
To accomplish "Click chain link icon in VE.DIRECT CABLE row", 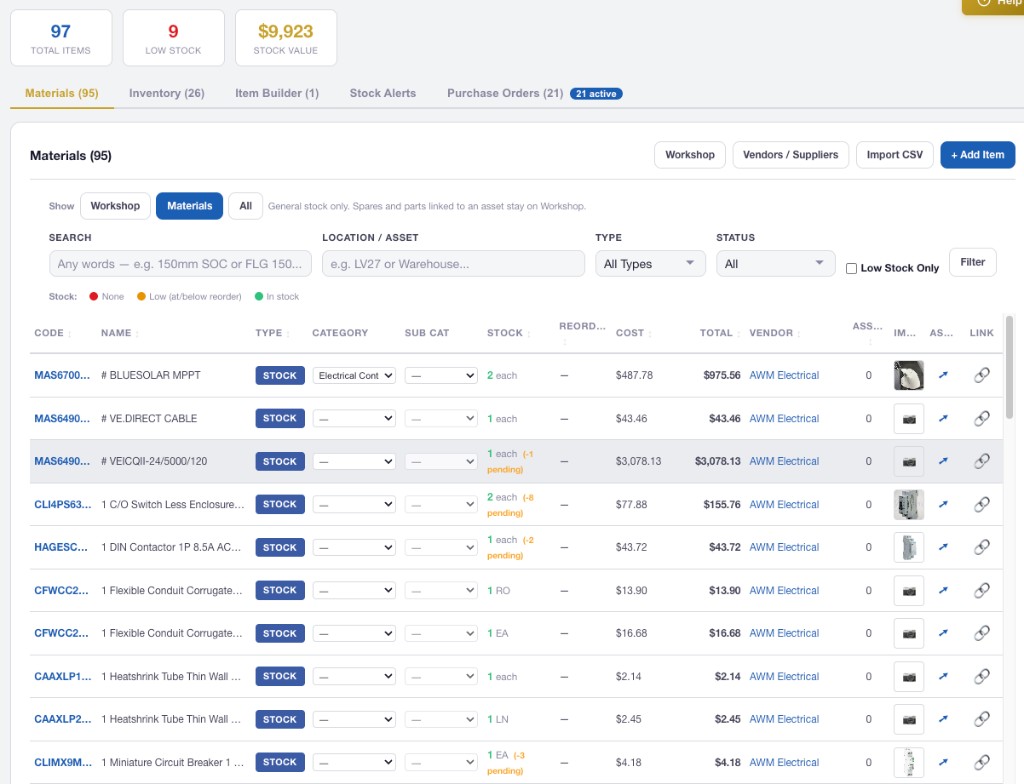I will [x=982, y=418].
